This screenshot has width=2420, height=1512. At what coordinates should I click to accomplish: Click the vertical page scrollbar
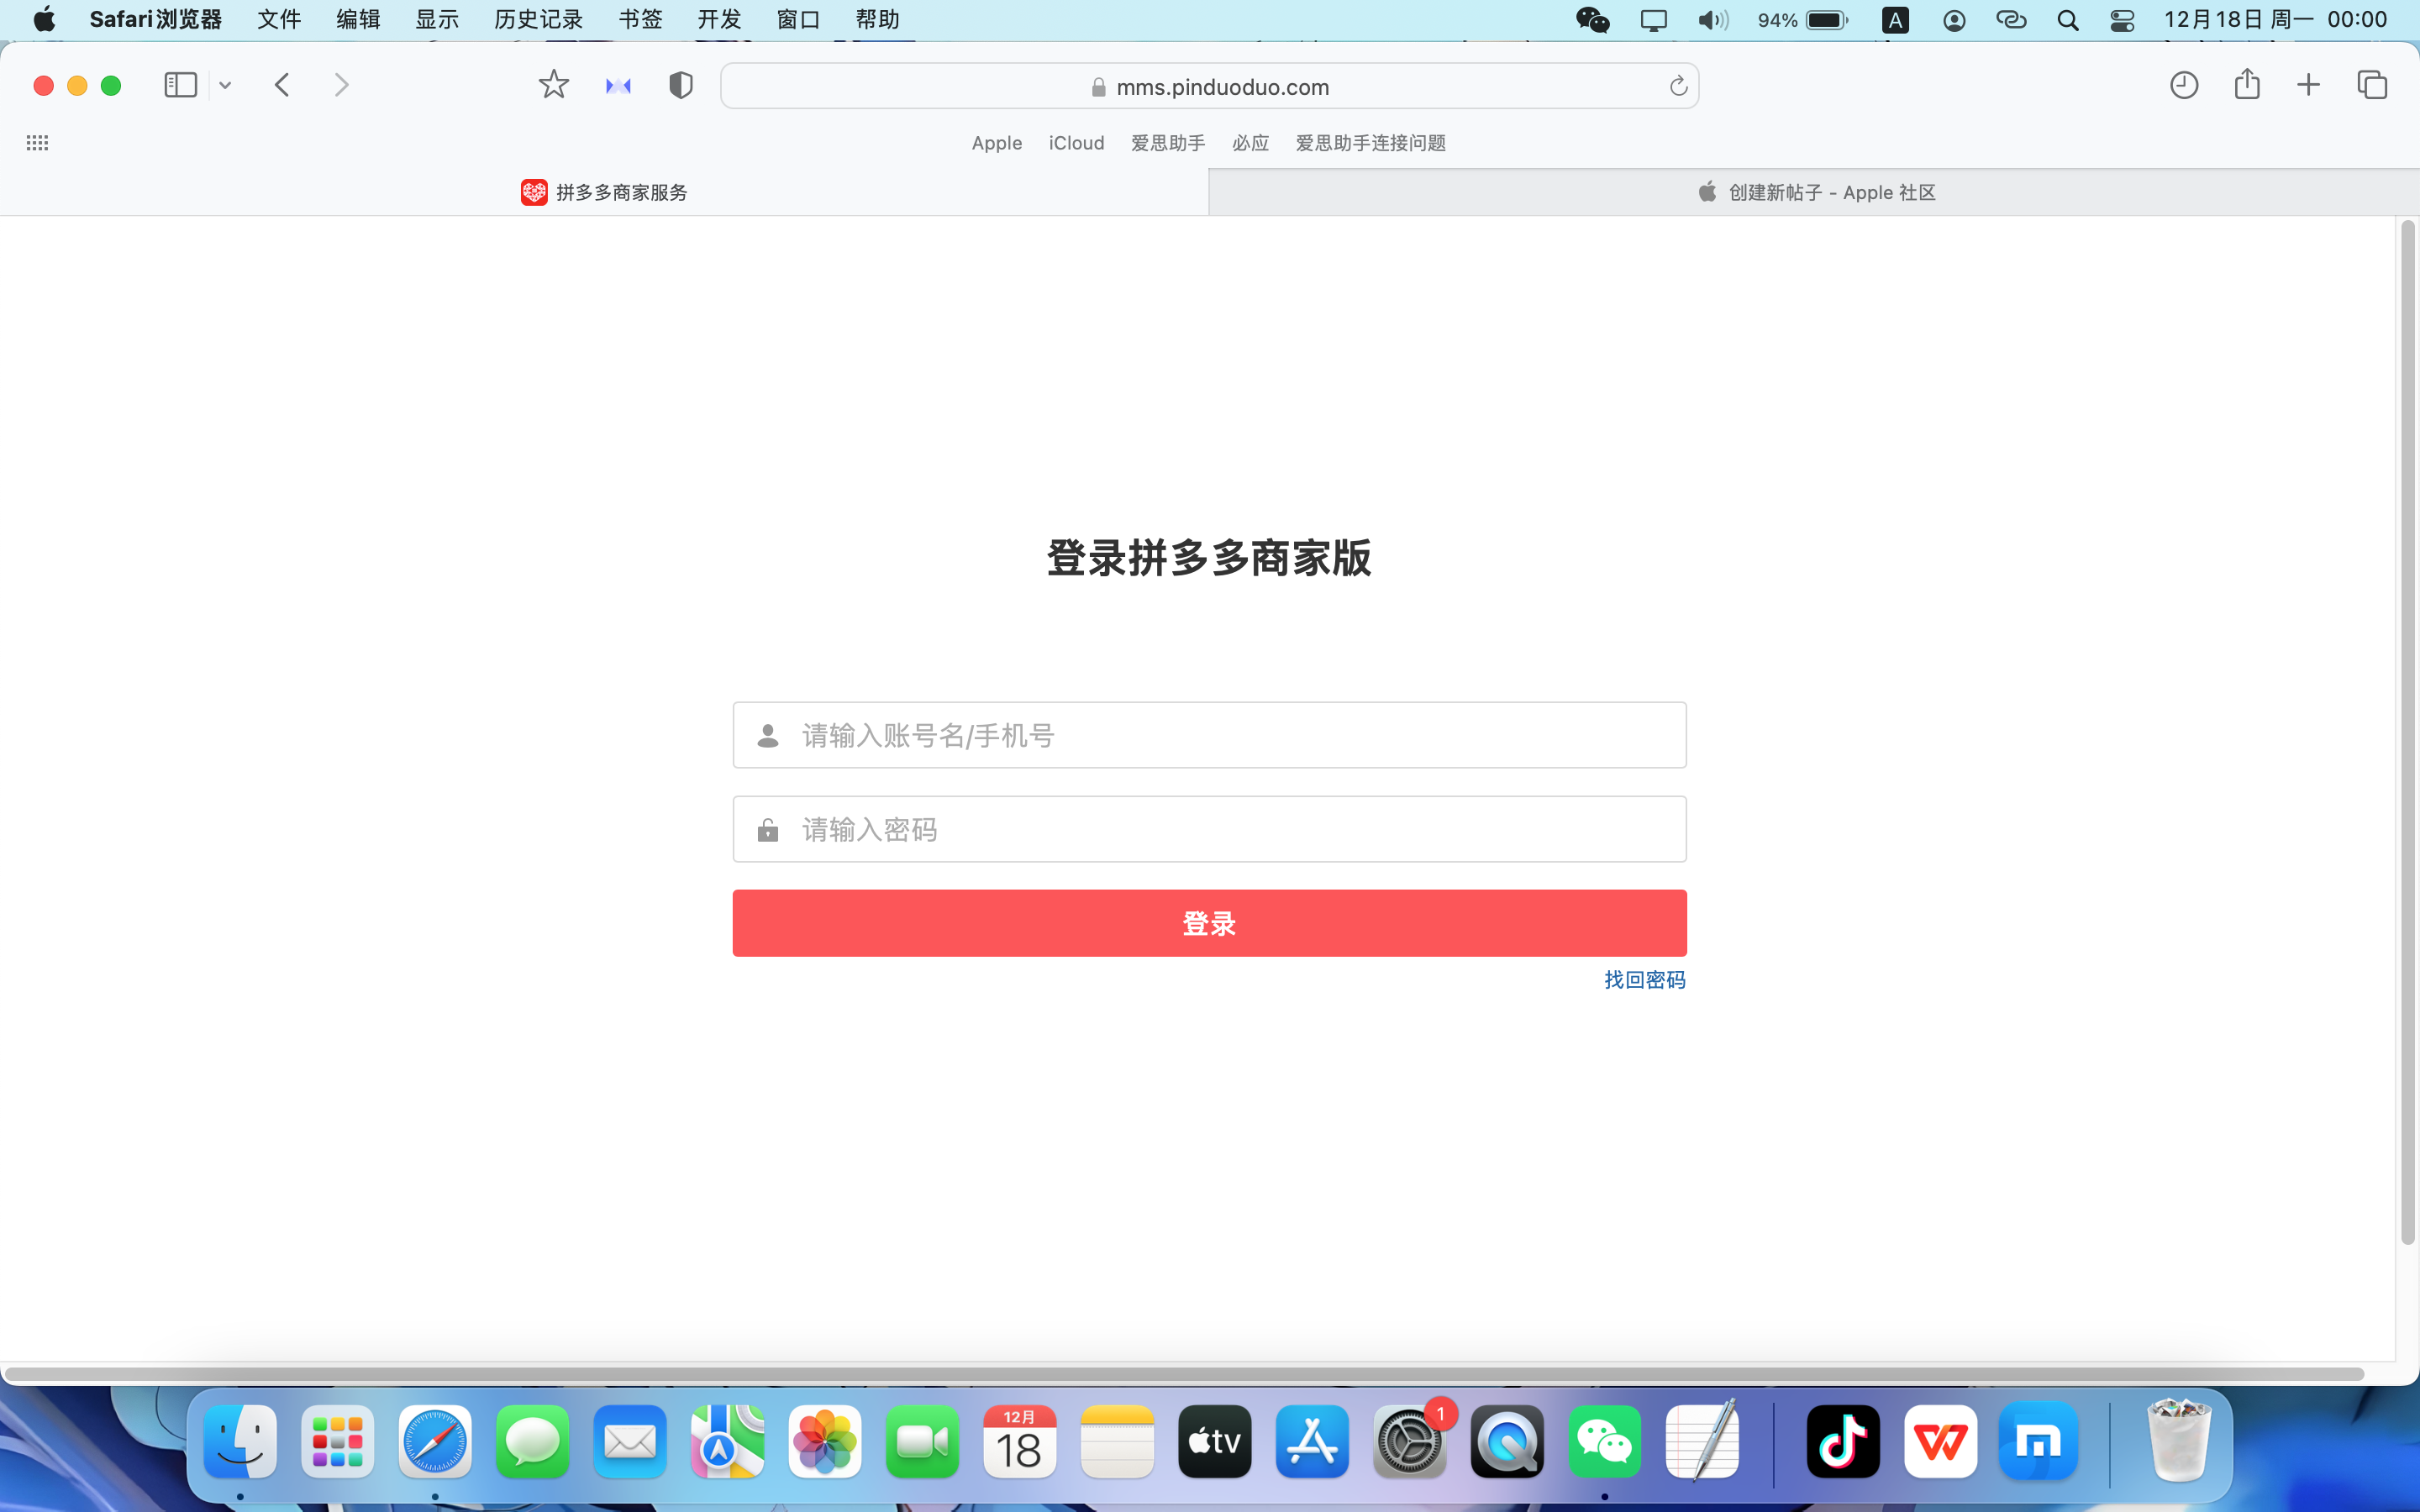coord(2407,730)
